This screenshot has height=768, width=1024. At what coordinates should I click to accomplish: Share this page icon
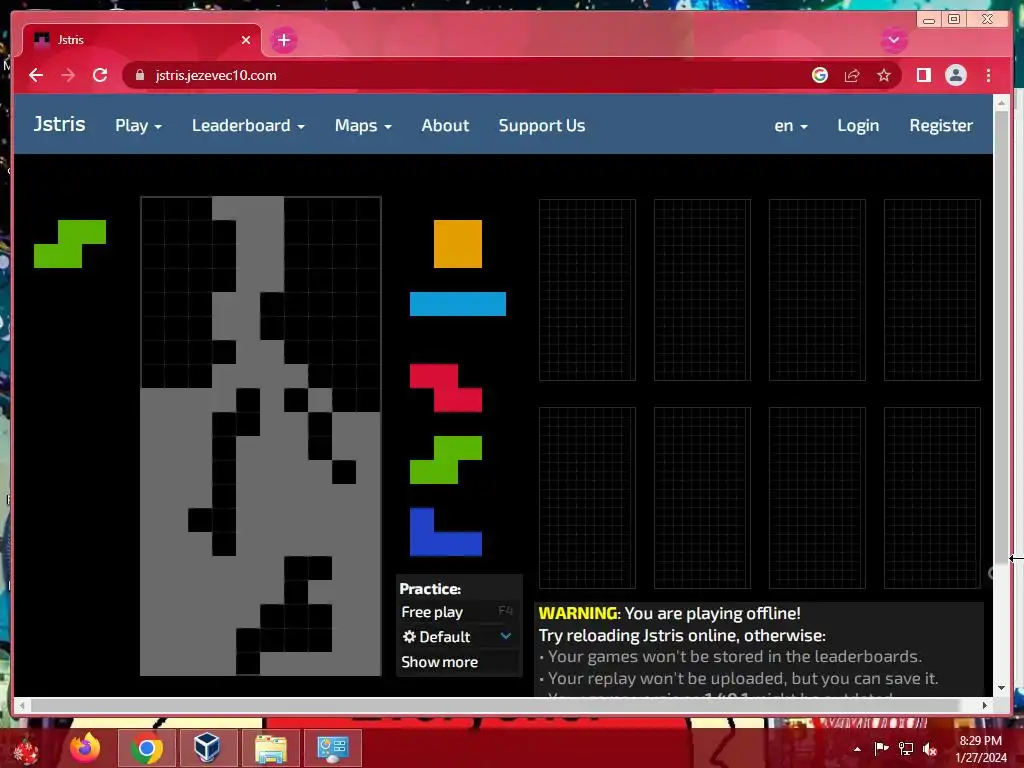click(x=852, y=75)
